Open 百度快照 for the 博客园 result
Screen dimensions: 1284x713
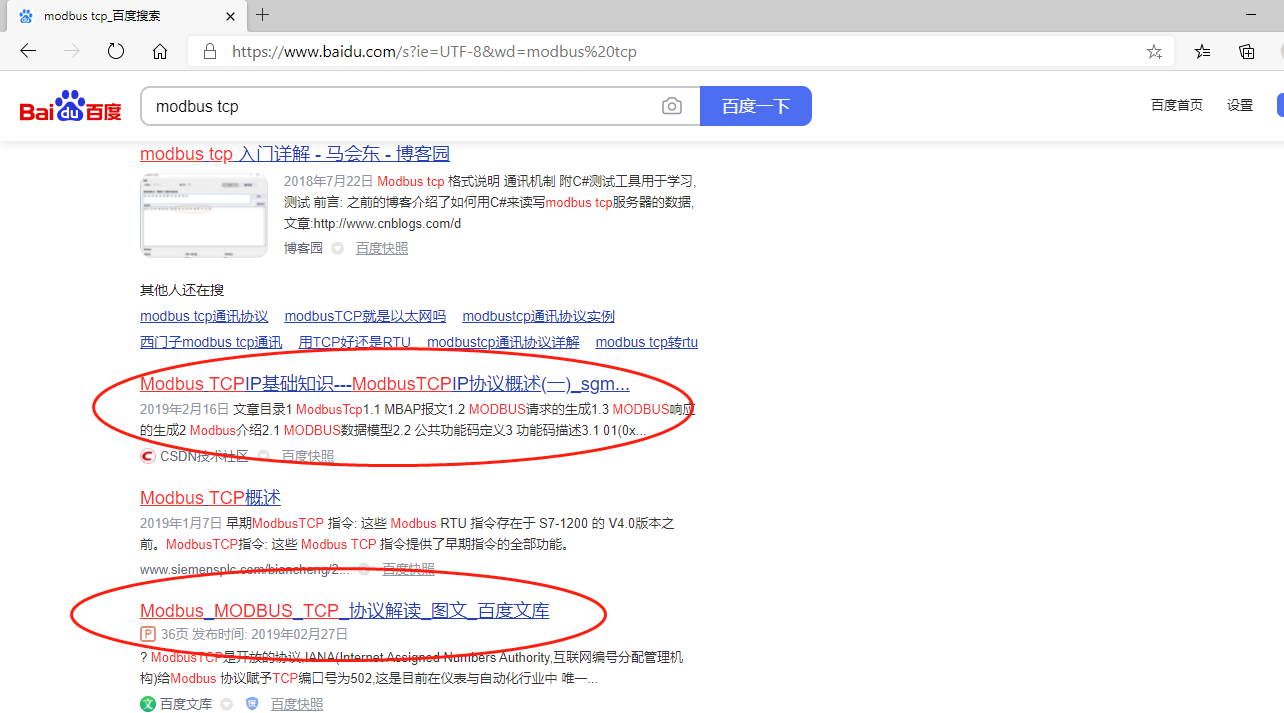tap(382, 248)
